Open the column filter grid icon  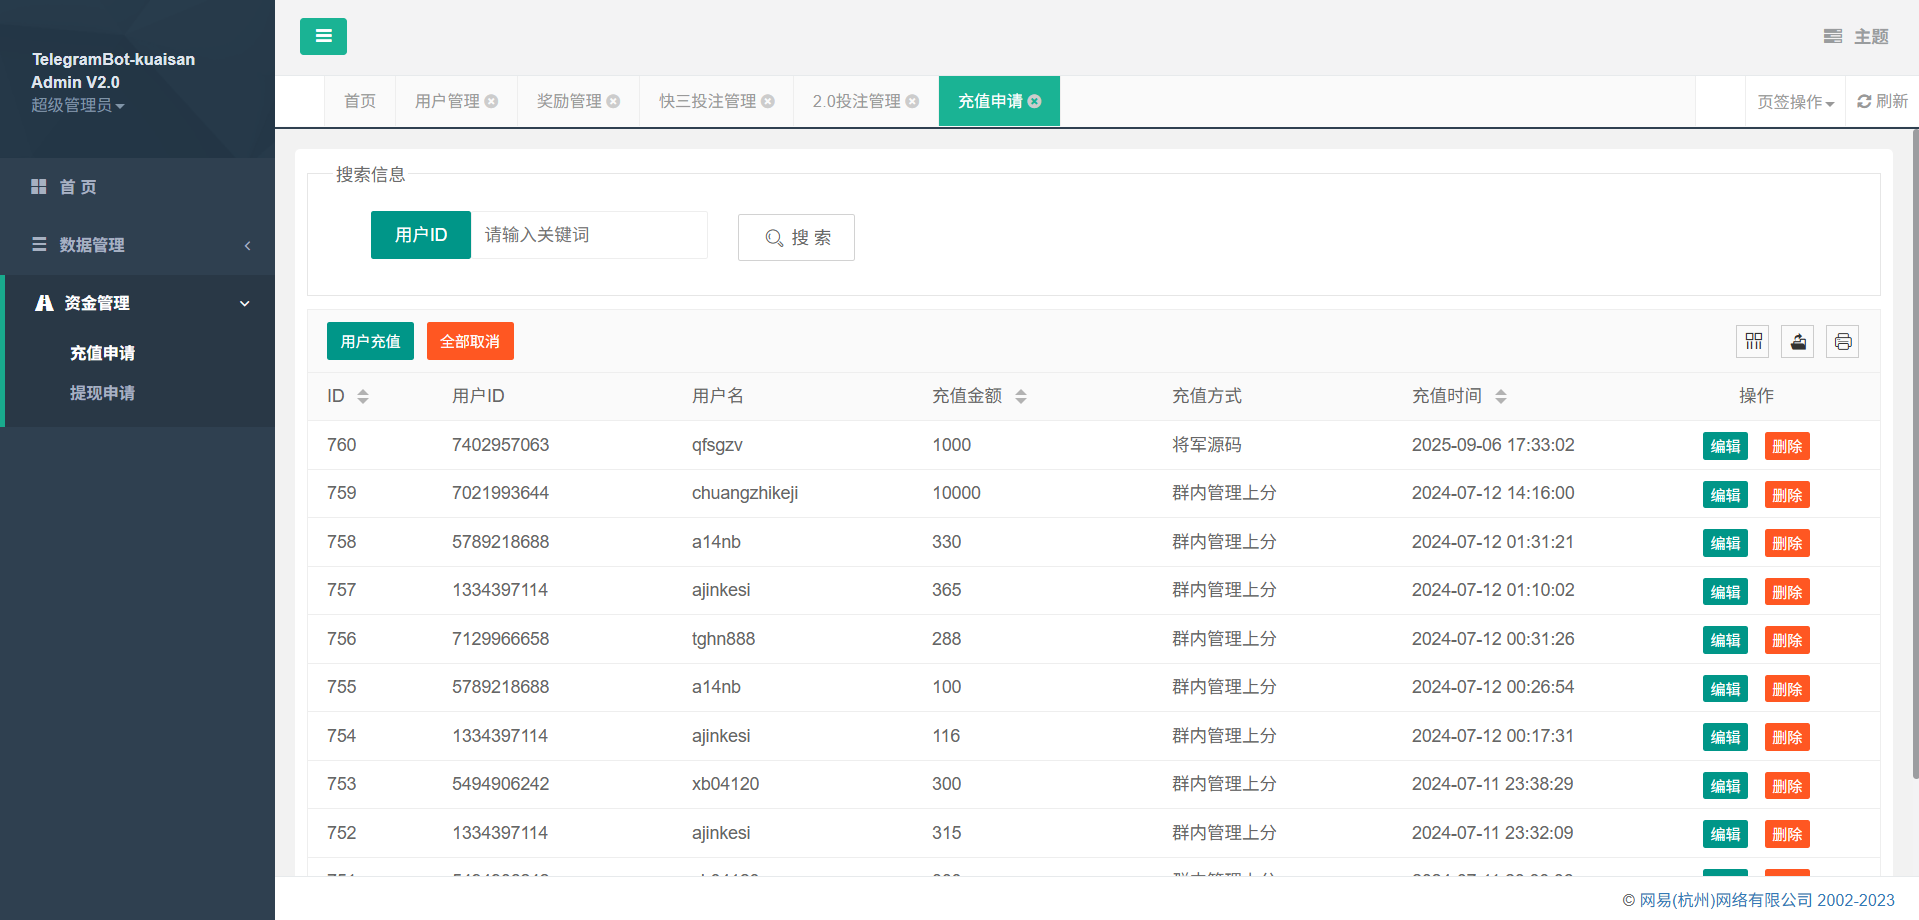tap(1753, 342)
